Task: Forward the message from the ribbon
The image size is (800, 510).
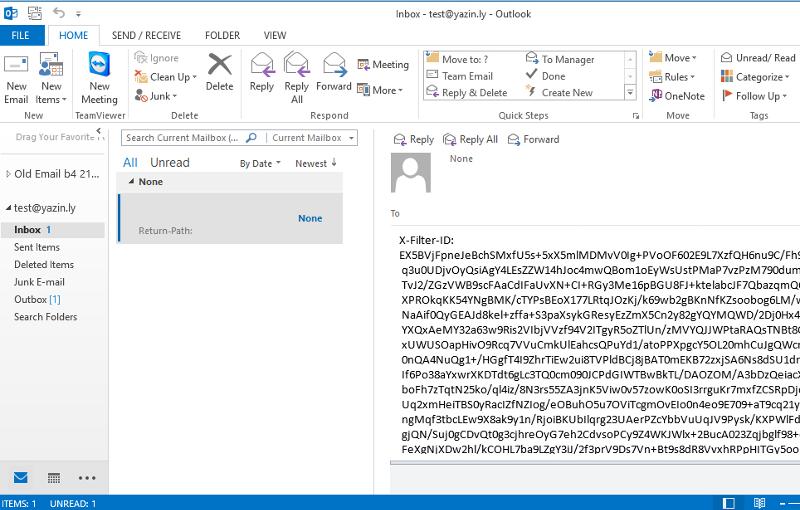Action: tap(334, 72)
